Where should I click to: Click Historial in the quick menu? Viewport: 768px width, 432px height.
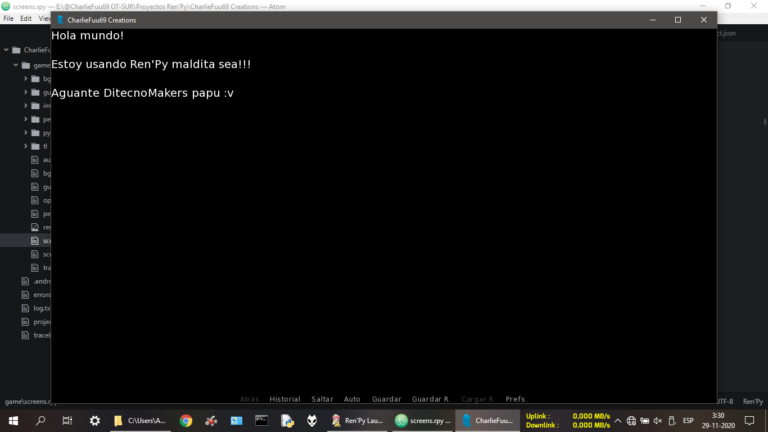tap(285, 399)
